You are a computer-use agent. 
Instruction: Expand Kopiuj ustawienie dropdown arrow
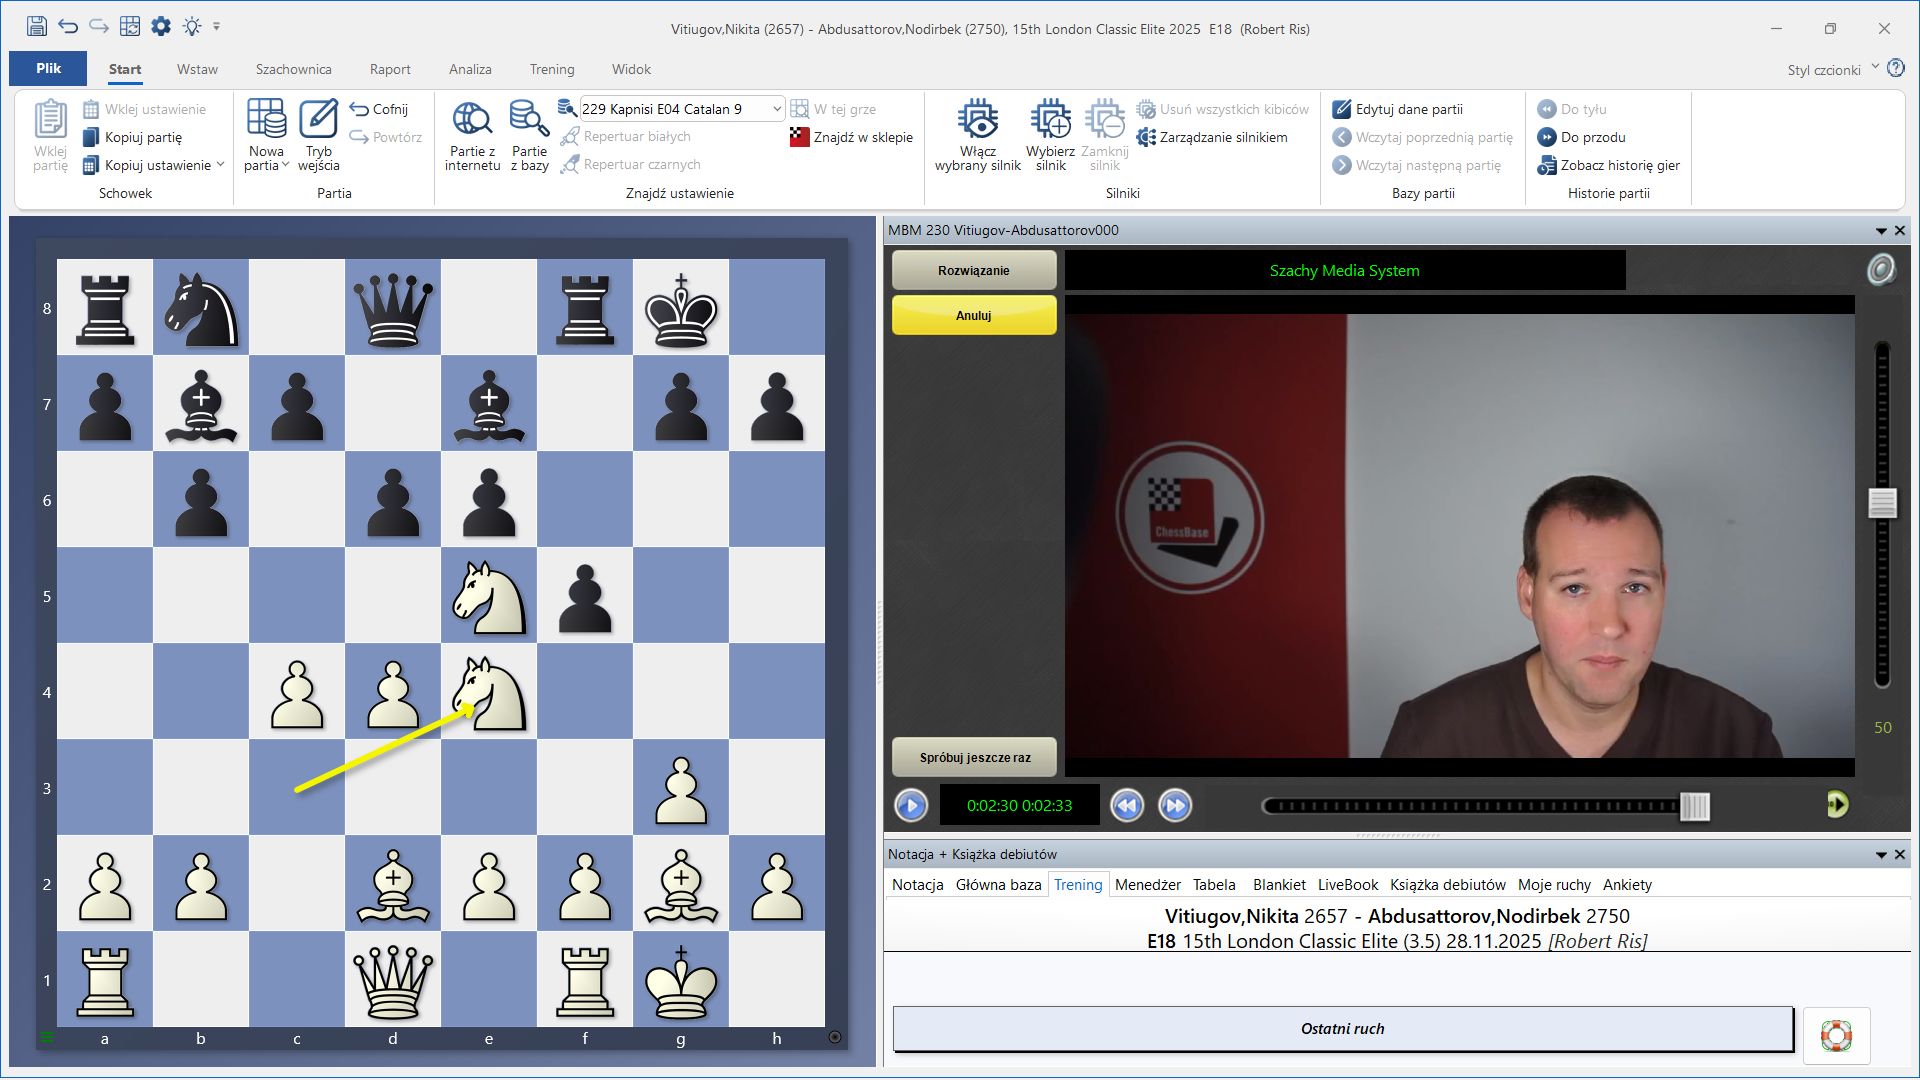click(220, 165)
